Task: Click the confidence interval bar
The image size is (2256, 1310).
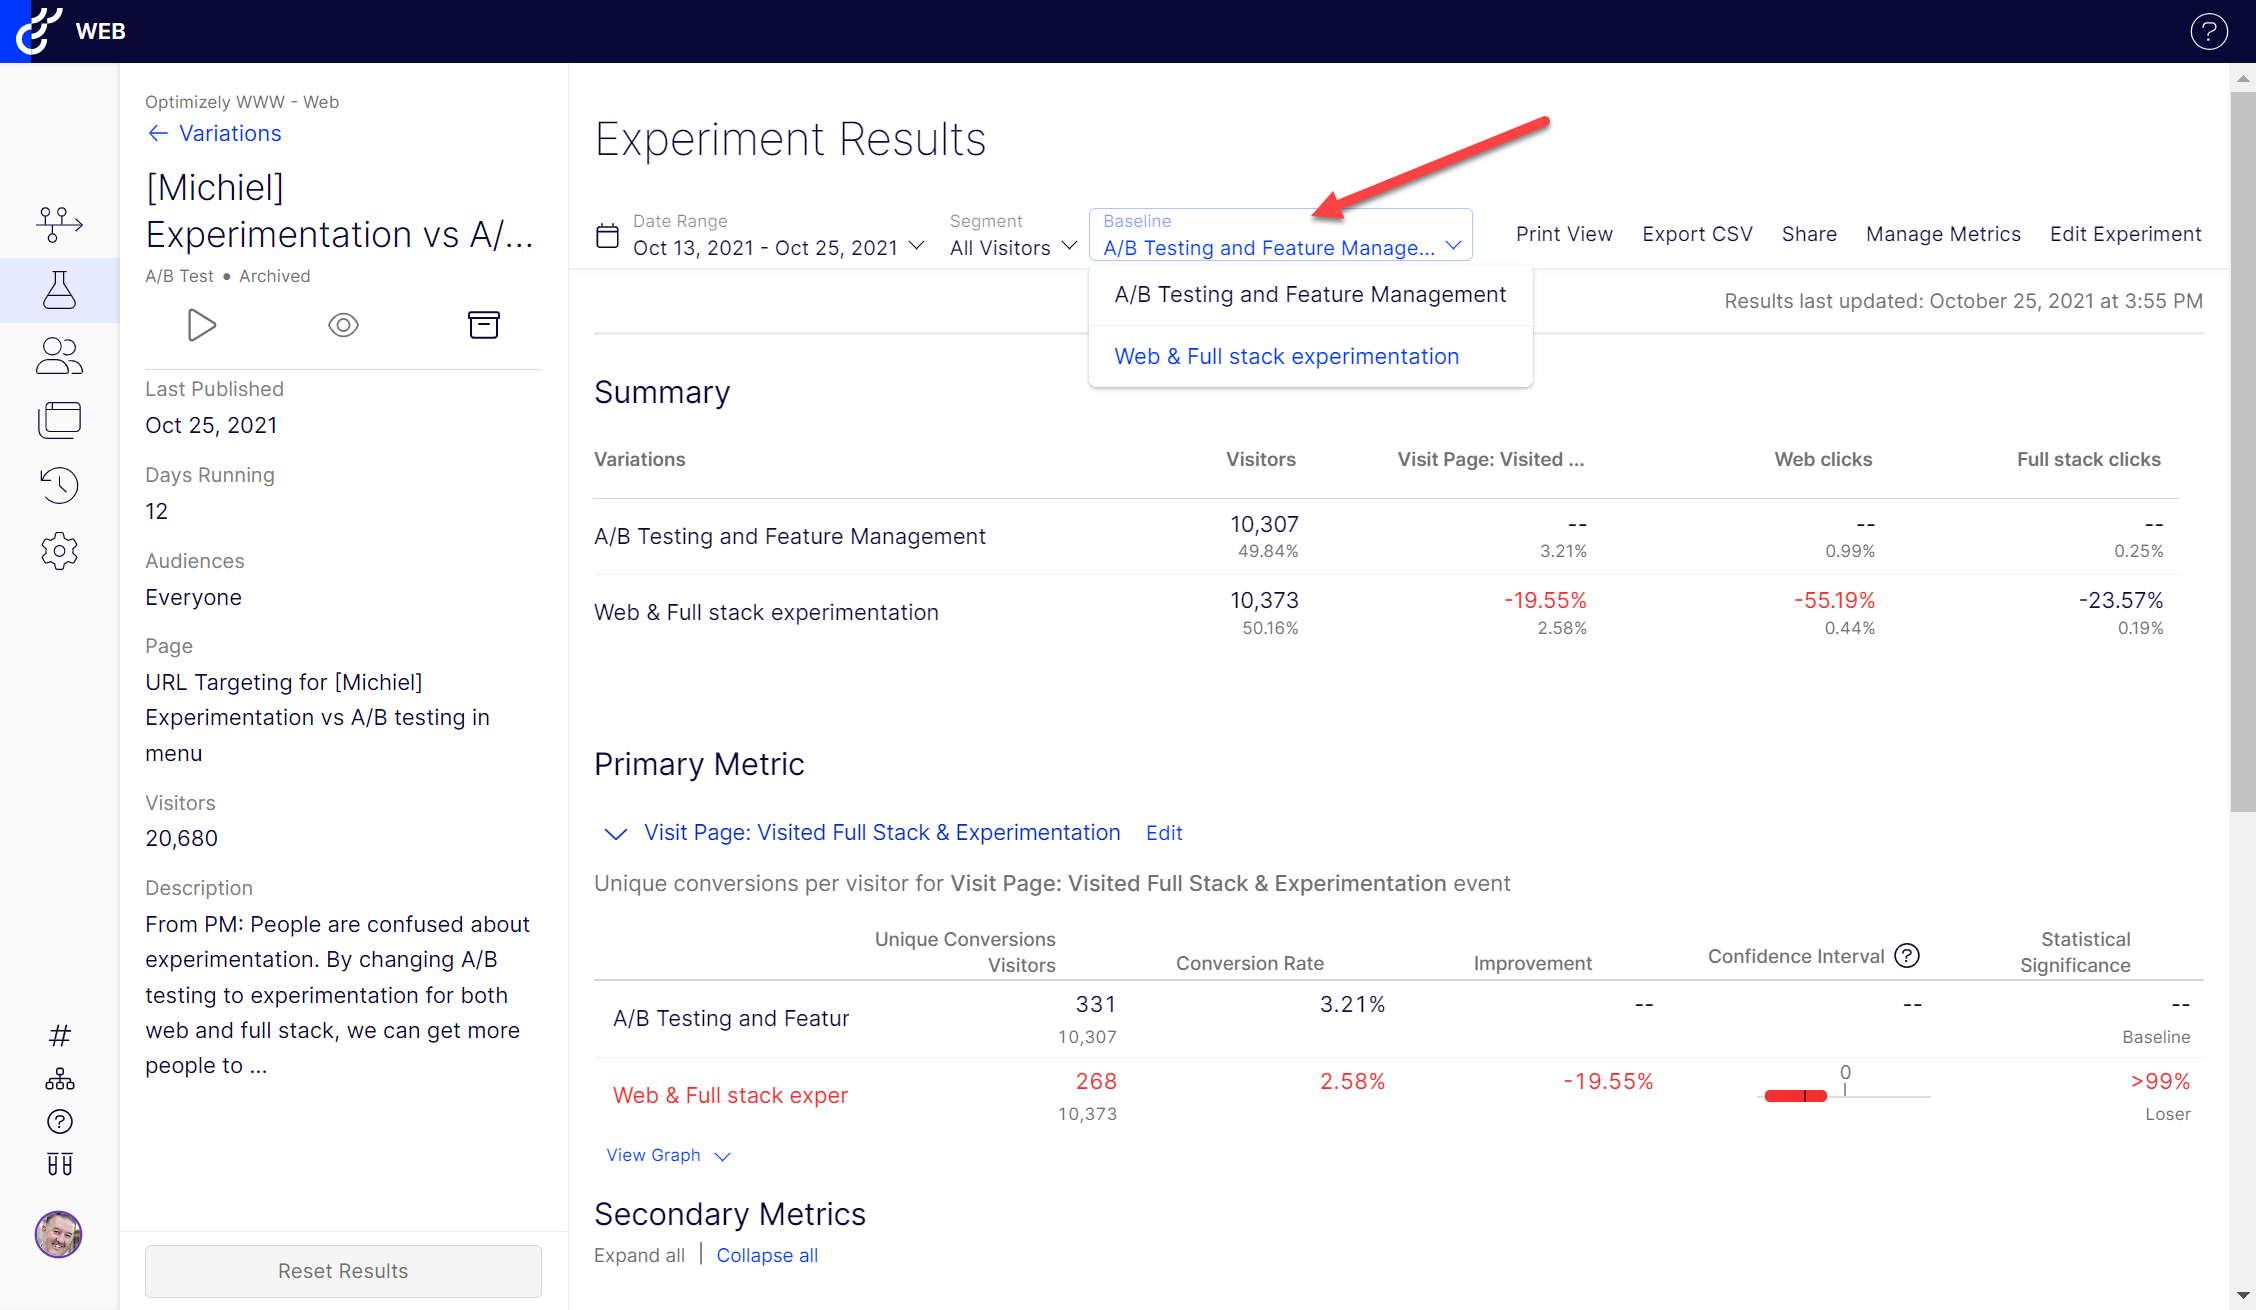Action: pos(1795,1096)
